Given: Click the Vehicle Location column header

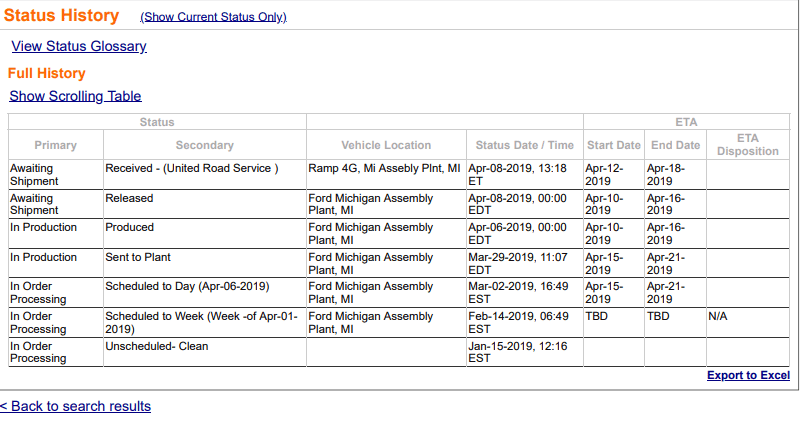Looking at the screenshot, I should [386, 145].
